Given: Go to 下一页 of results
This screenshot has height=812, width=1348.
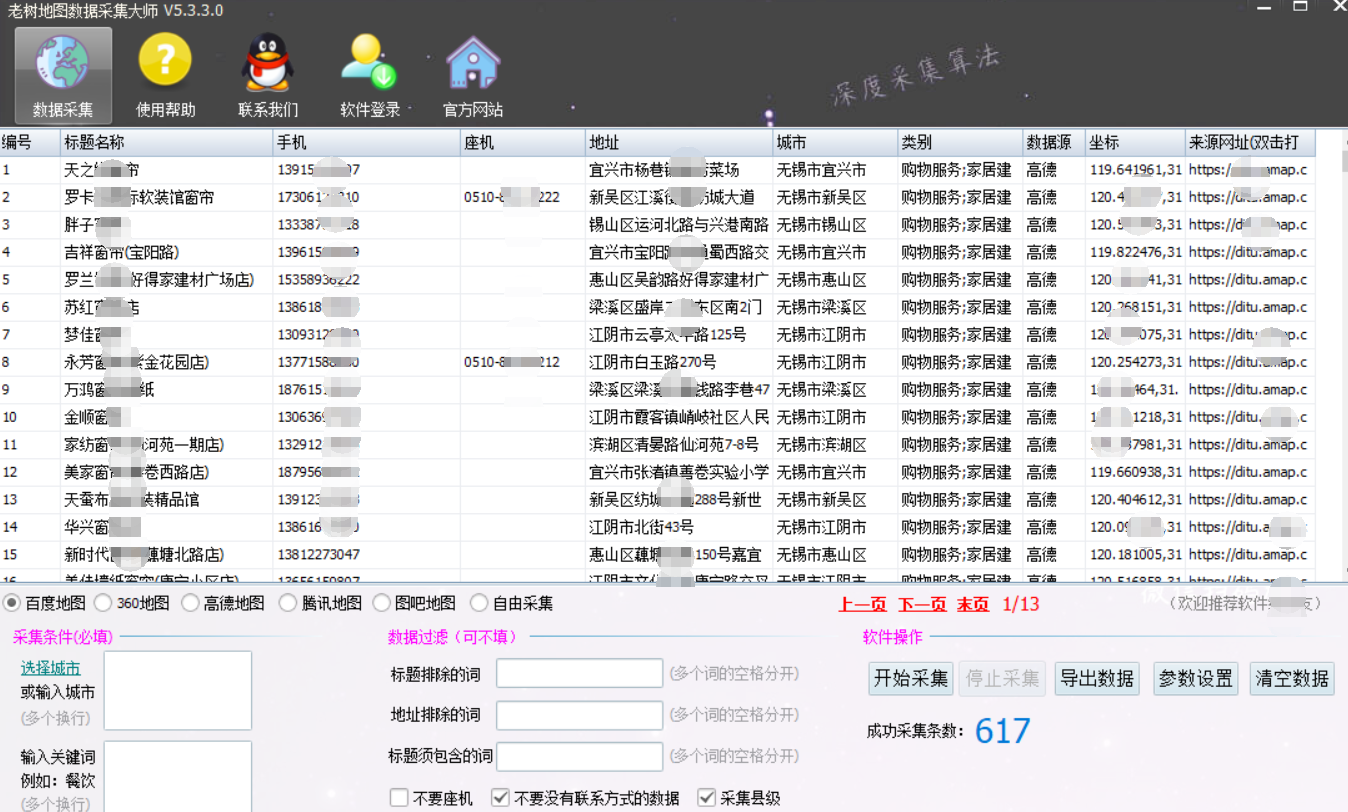Looking at the screenshot, I should (x=921, y=604).
